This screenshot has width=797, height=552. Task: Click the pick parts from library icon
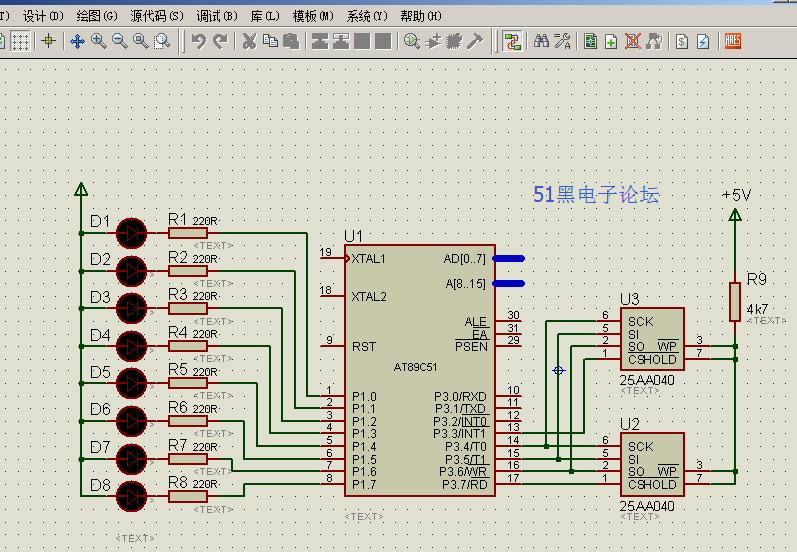(412, 41)
